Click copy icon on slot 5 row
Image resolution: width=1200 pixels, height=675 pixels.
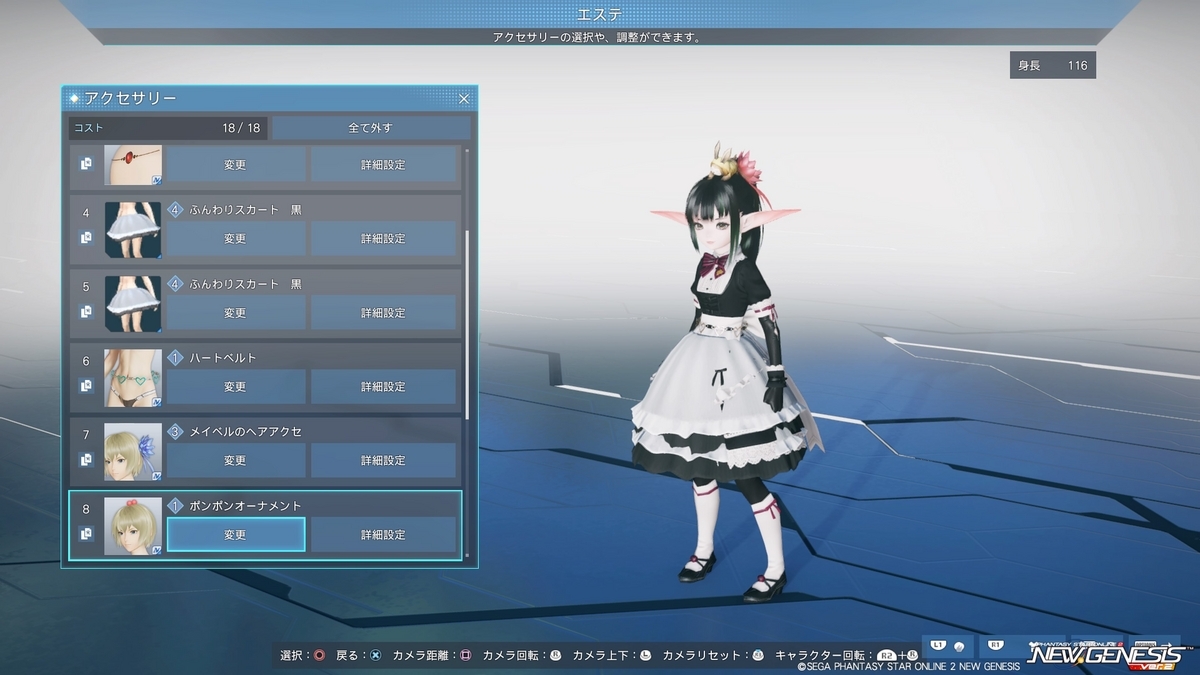[x=86, y=312]
